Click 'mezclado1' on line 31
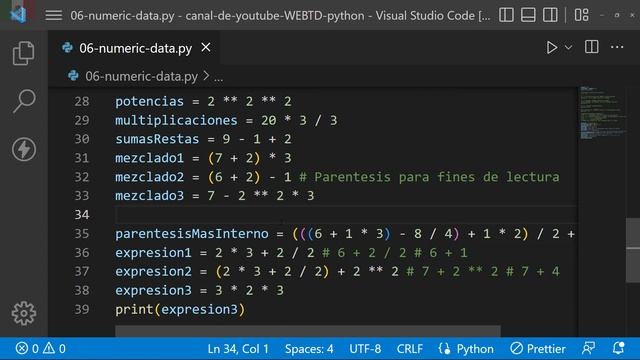Image resolution: width=640 pixels, height=360 pixels. click(149, 158)
